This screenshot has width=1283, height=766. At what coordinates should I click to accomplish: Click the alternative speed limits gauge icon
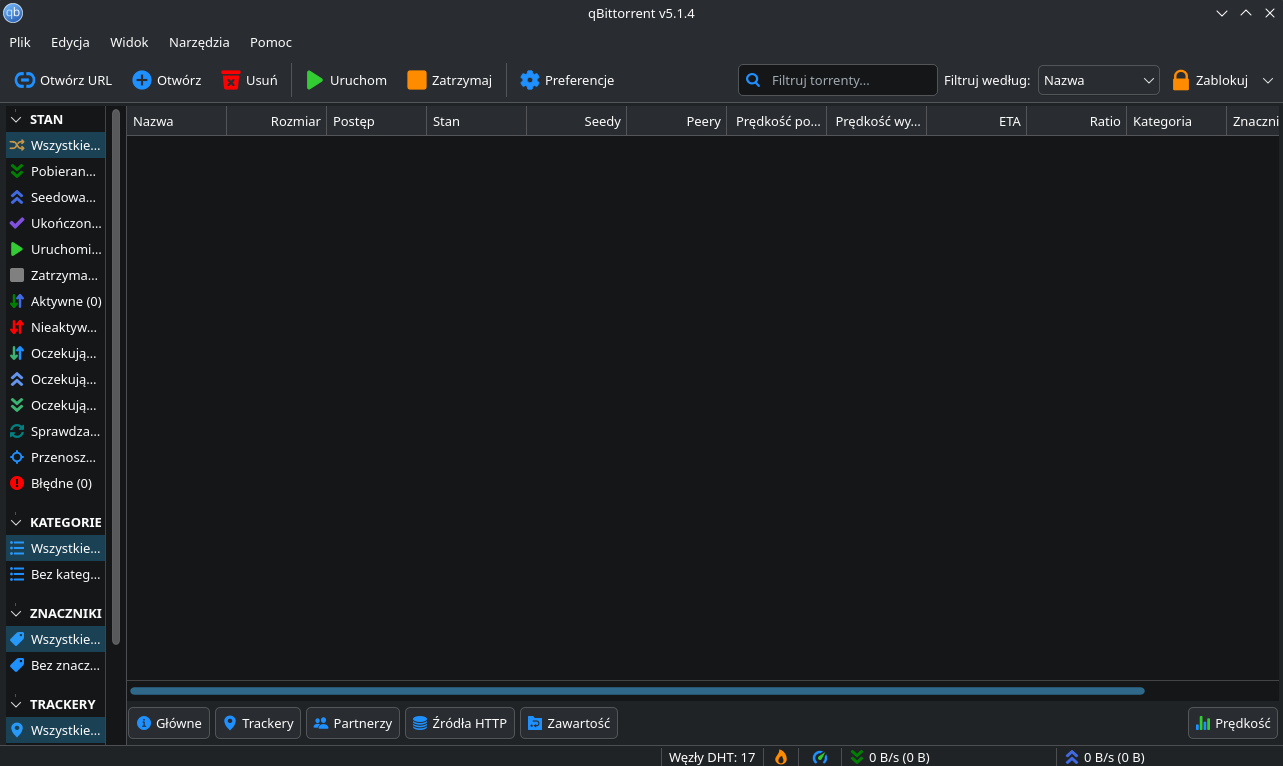coord(820,757)
